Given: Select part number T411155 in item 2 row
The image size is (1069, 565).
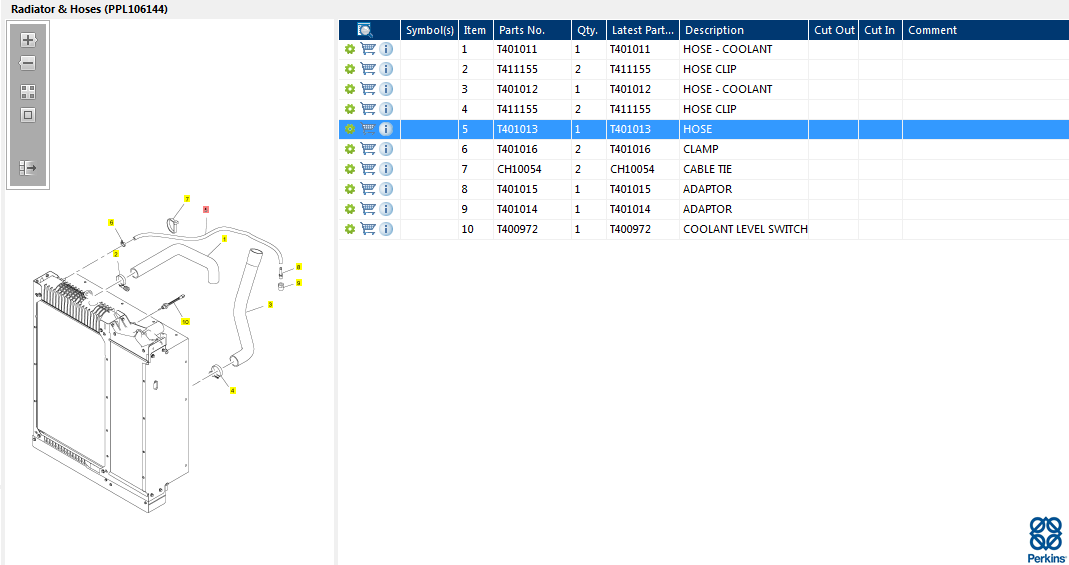Looking at the screenshot, I should [x=517, y=69].
